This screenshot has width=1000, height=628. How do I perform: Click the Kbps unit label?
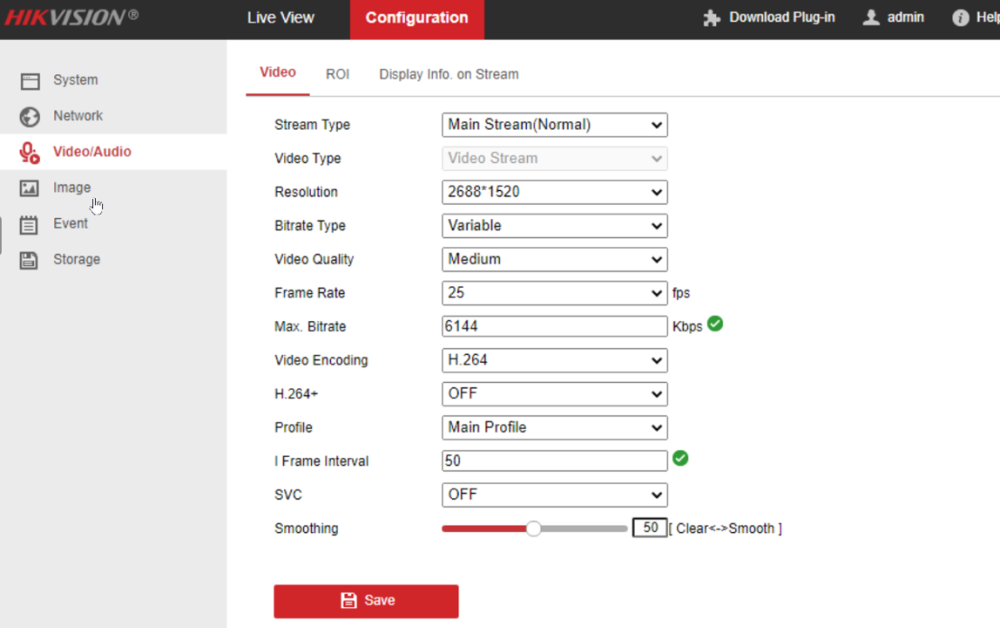click(x=687, y=326)
